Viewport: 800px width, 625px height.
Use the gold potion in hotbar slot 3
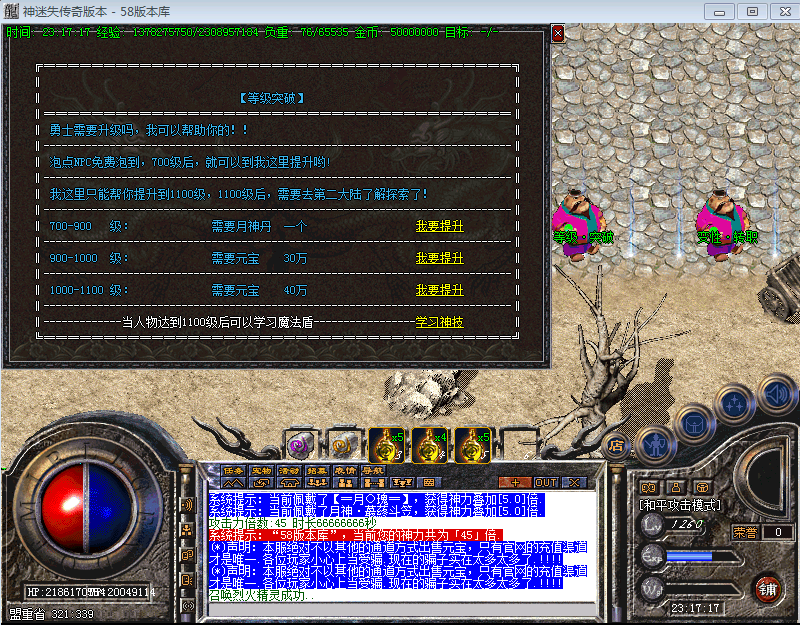click(x=387, y=445)
